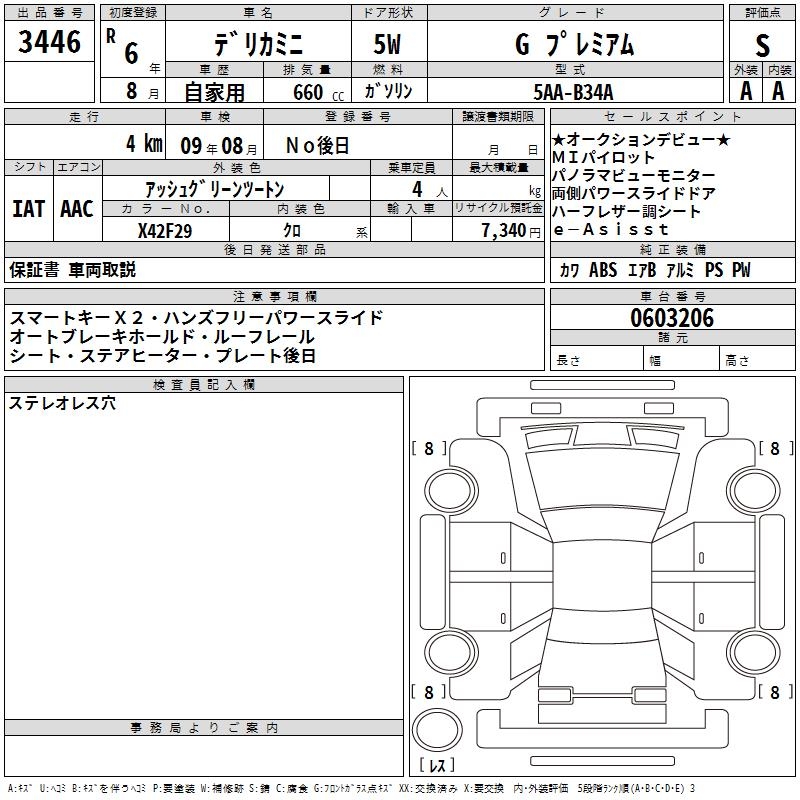Click the door type value 5W
The width and height of the screenshot is (800, 800).
[388, 44]
